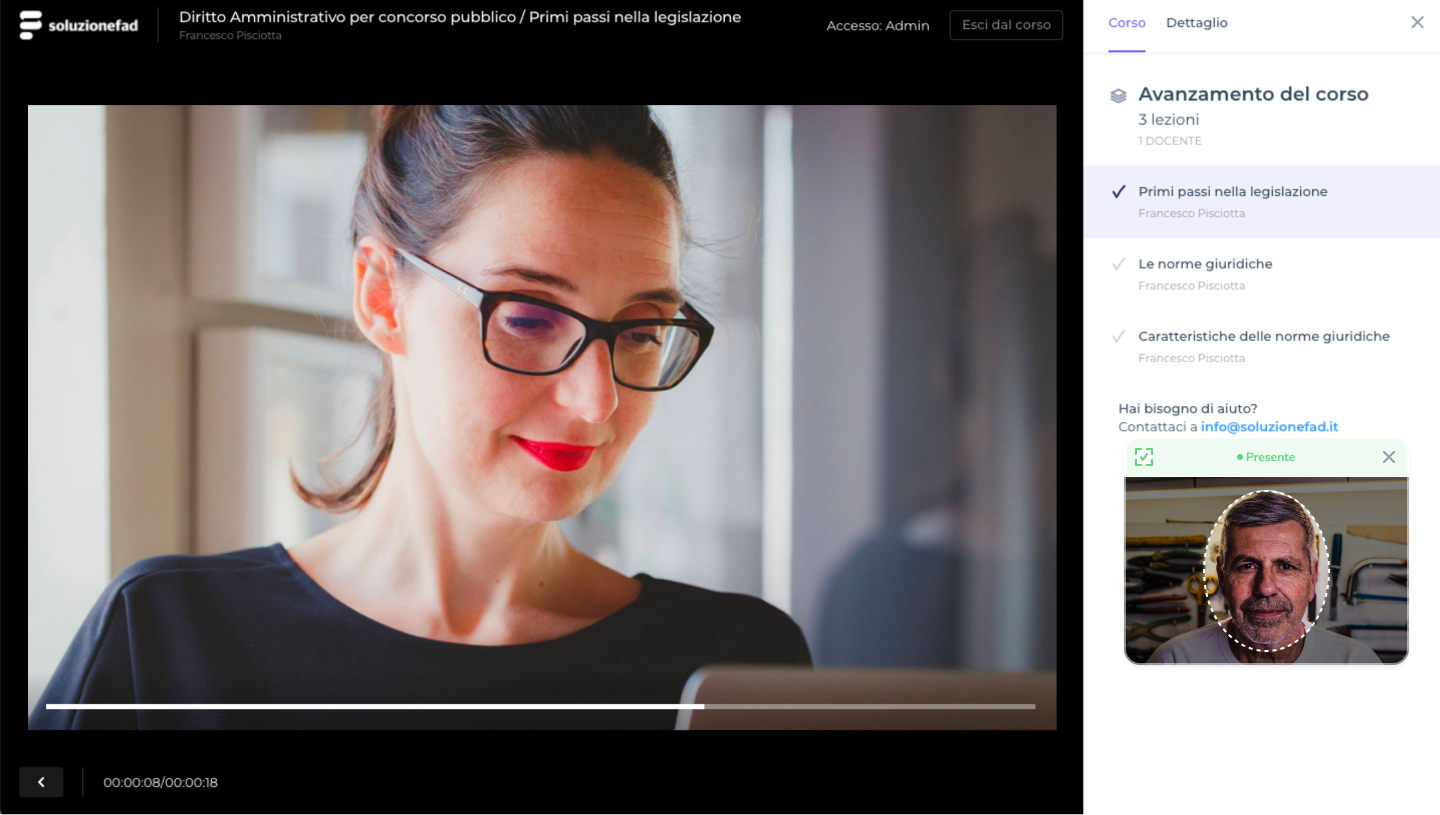Select the Le norme giuridiche lesson
The width and height of the screenshot is (1440, 815).
tap(1205, 264)
